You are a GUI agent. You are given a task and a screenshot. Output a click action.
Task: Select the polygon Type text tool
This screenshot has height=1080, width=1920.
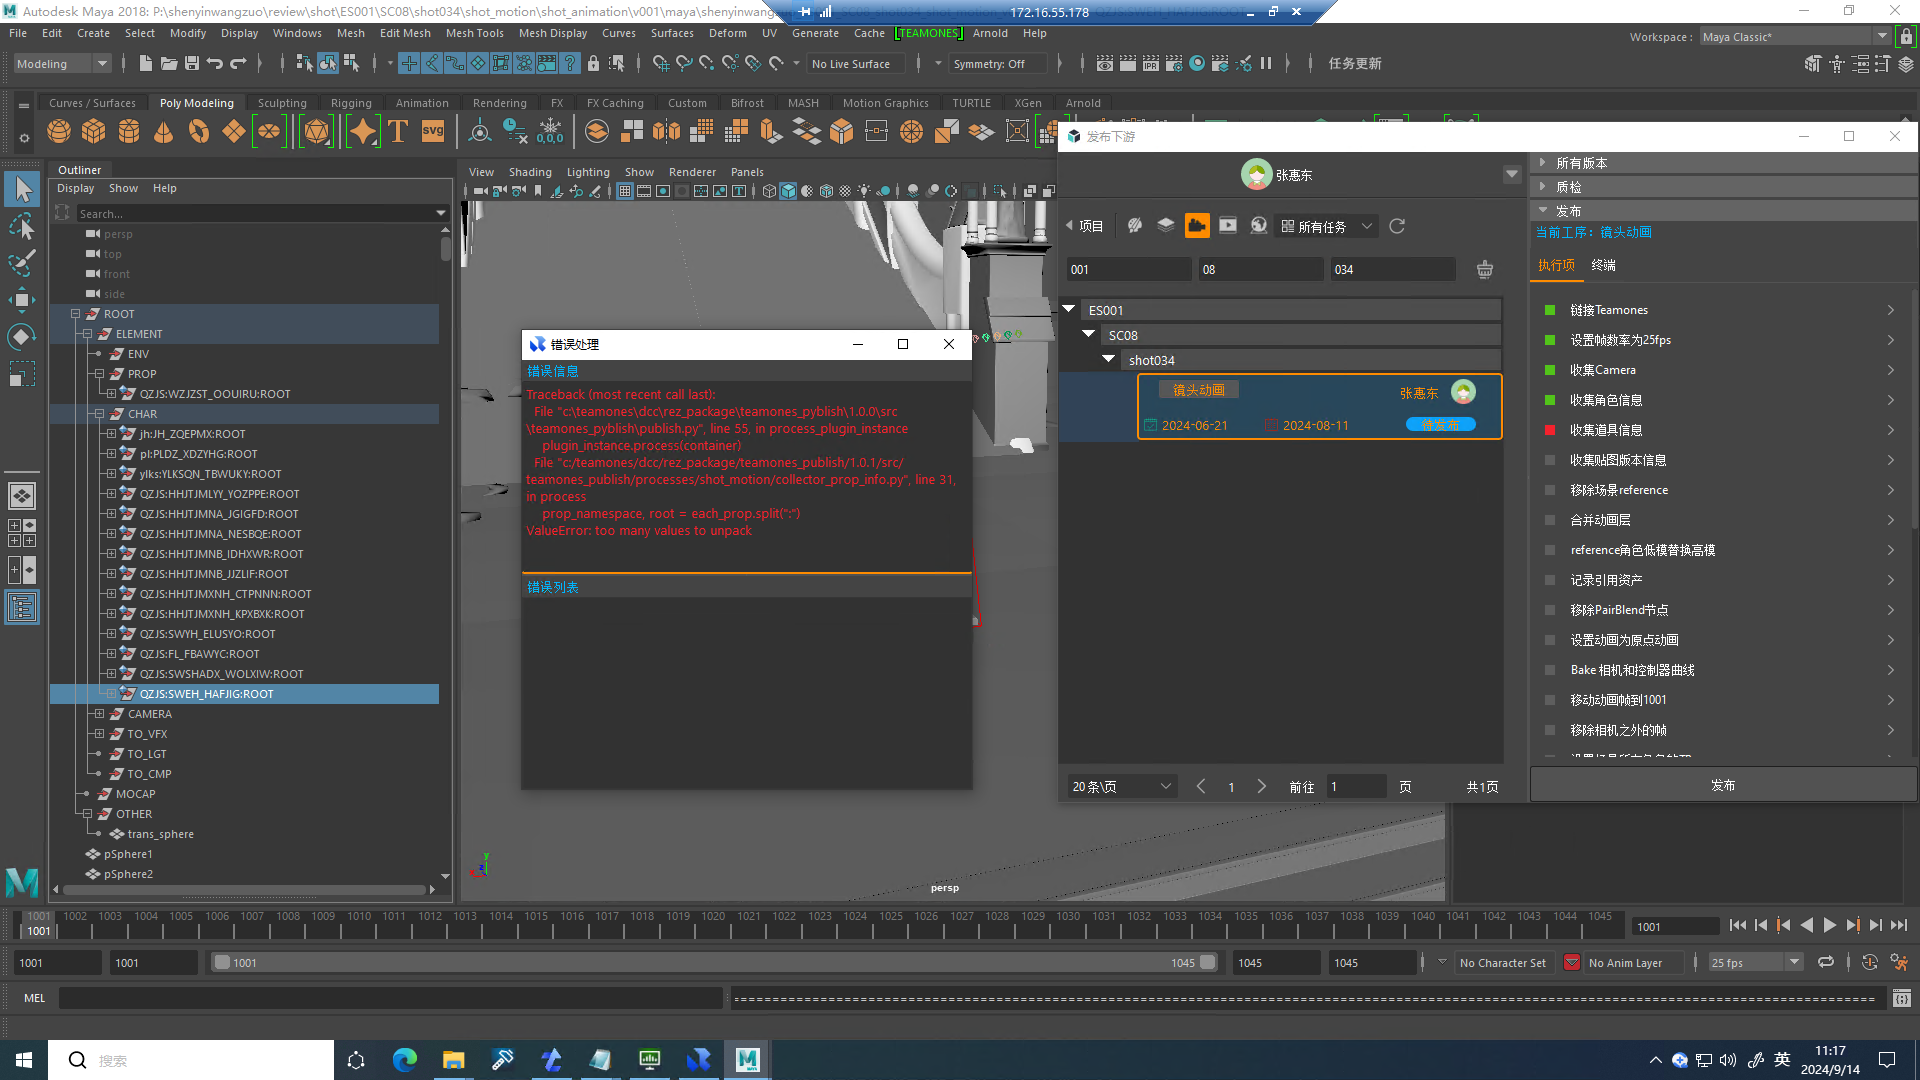point(398,131)
